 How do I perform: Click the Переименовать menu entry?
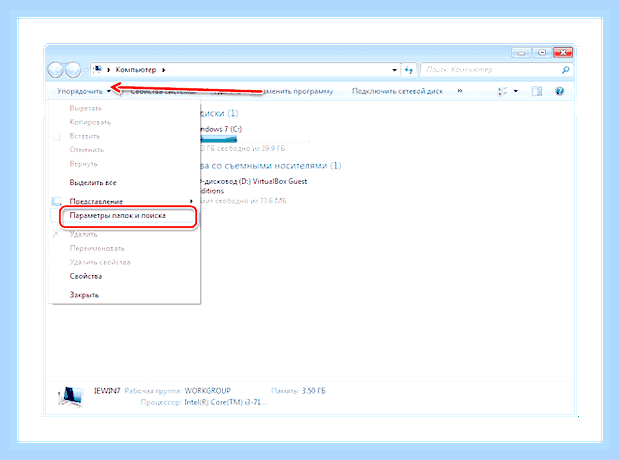[x=97, y=248]
